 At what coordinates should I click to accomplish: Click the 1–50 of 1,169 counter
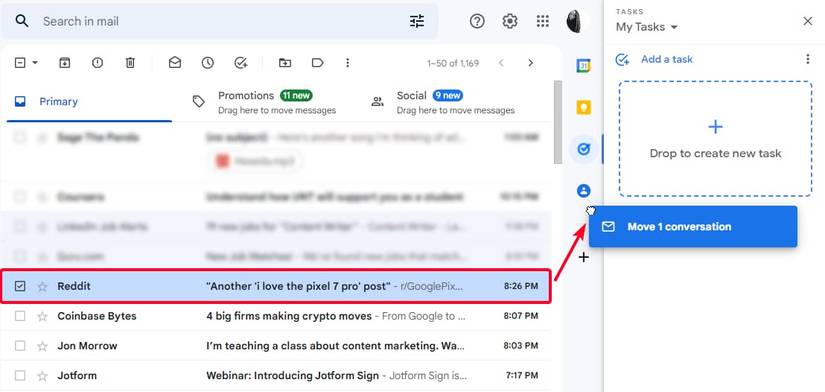(453, 63)
